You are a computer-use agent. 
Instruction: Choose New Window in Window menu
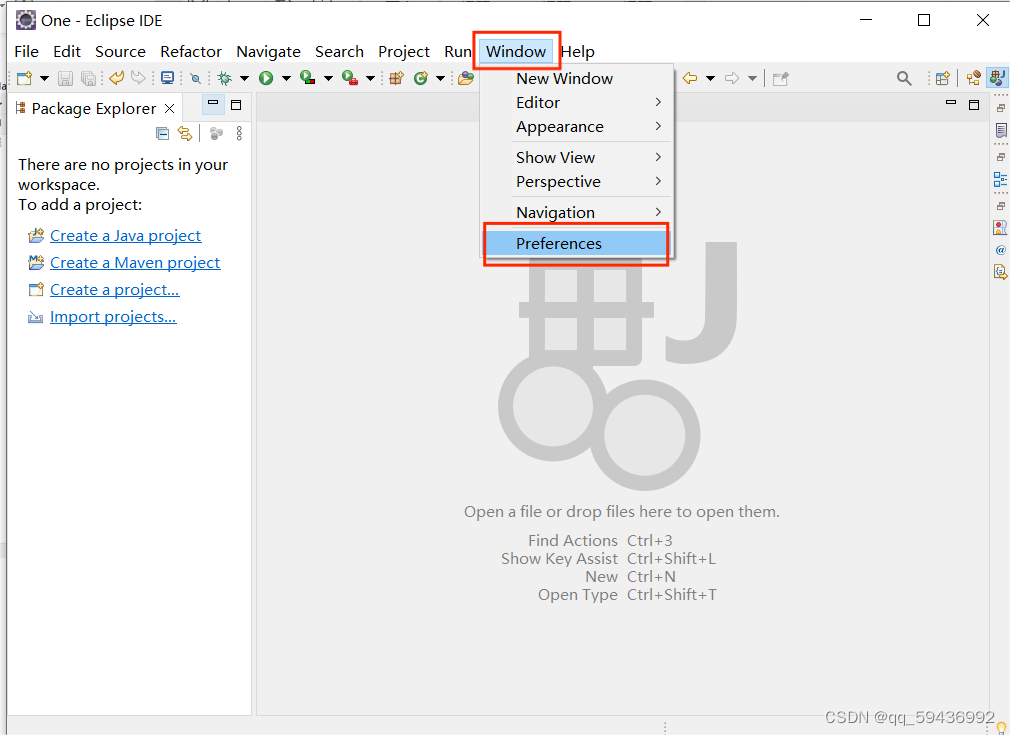[x=577, y=79]
